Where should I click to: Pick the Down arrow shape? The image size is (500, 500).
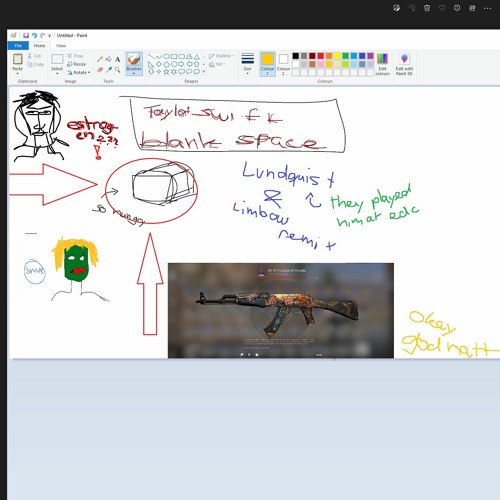tap(151, 72)
